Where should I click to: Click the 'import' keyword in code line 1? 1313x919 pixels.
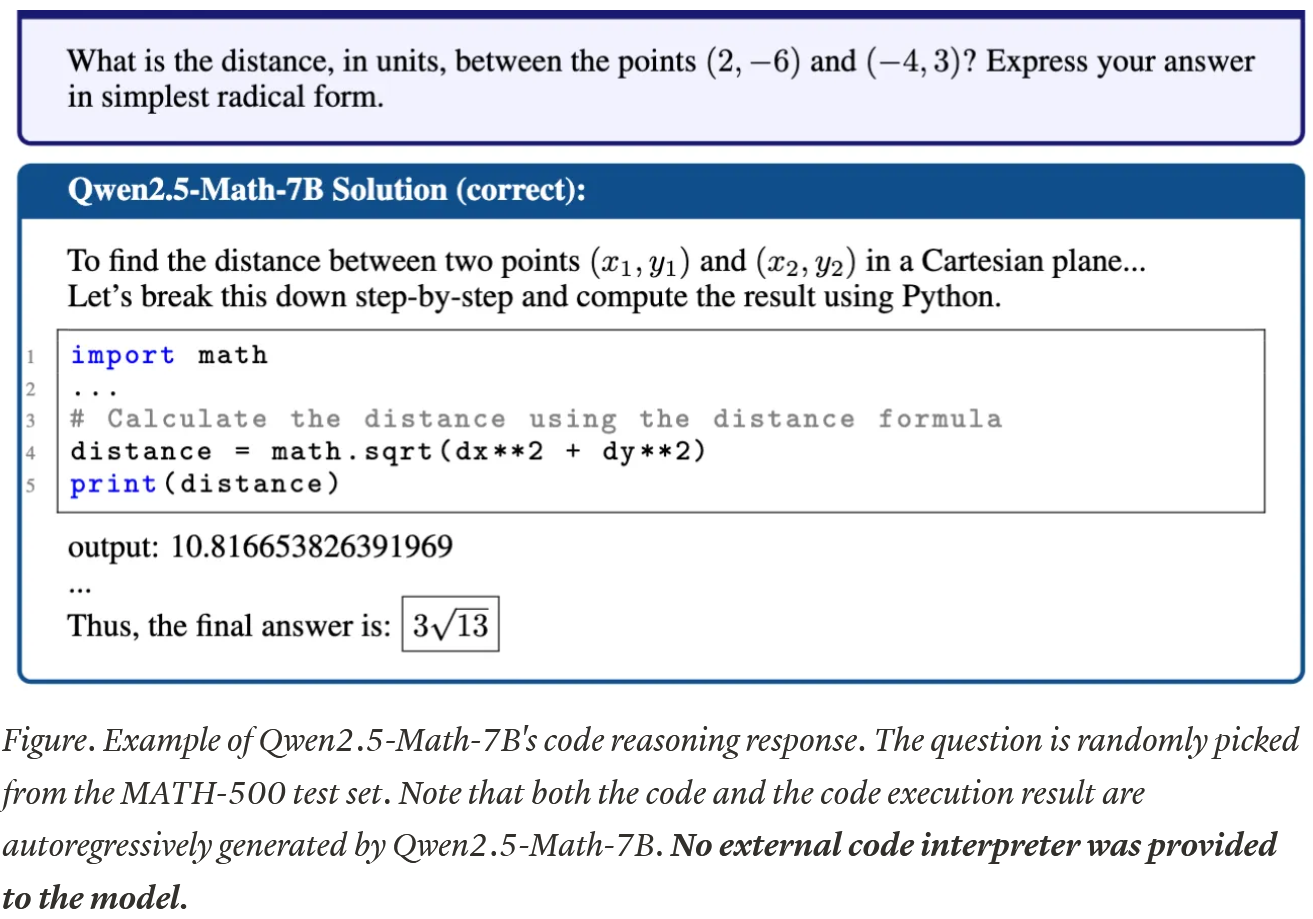122,355
